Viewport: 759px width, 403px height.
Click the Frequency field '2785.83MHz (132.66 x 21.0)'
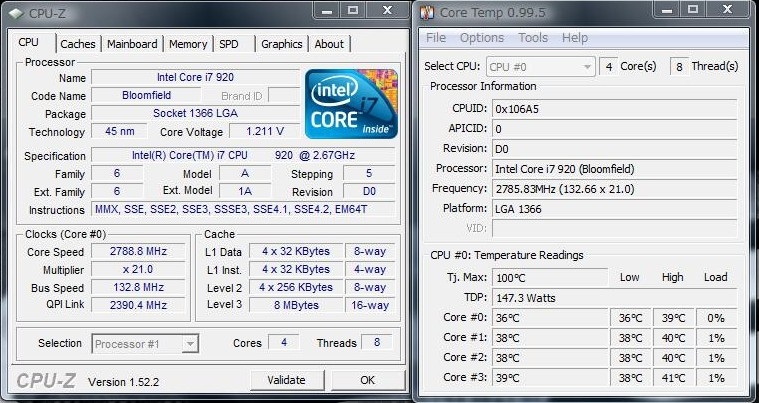click(x=615, y=189)
